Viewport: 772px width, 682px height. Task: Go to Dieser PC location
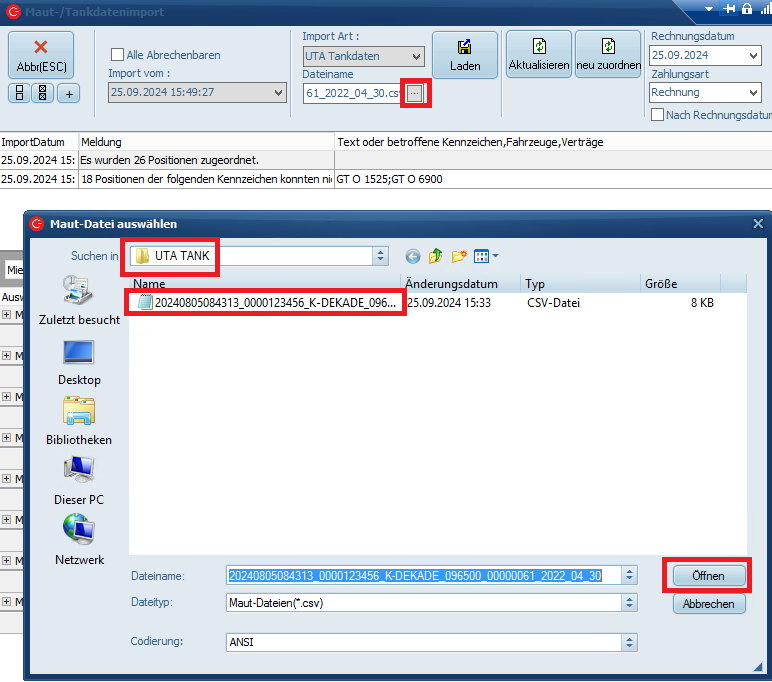[78, 478]
